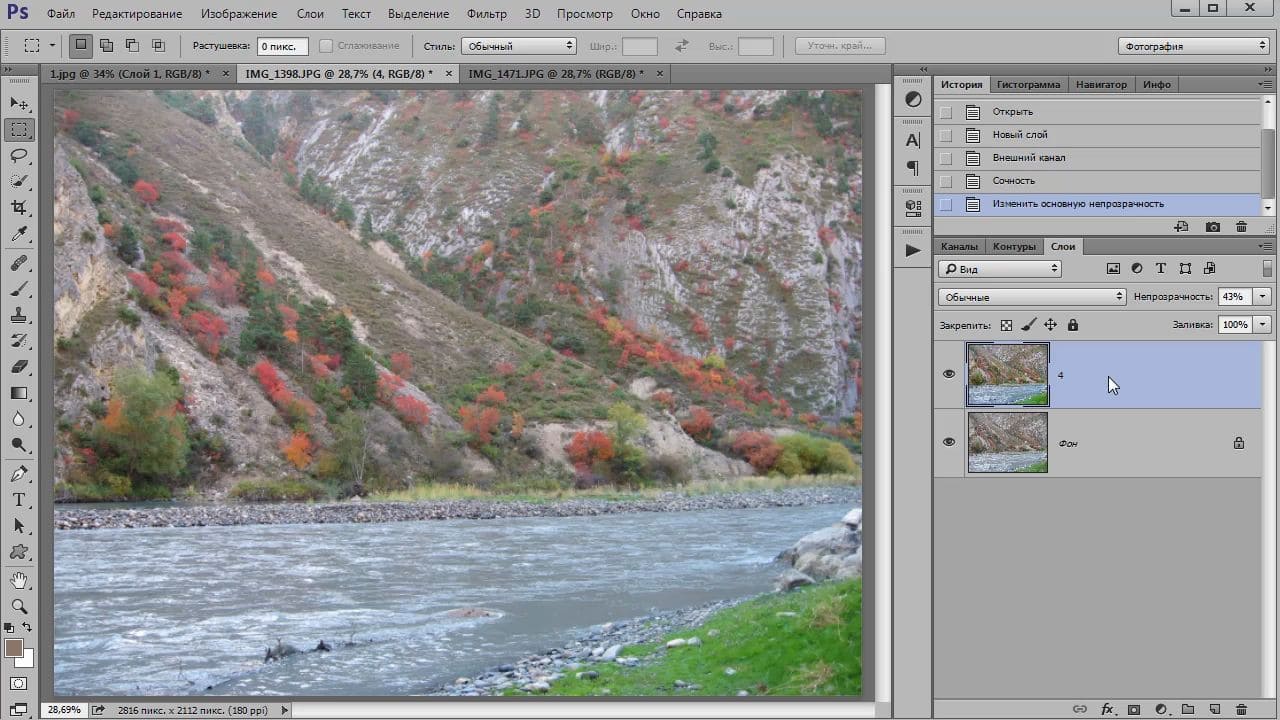Click the Pen tool
The image size is (1280, 720).
[19, 474]
